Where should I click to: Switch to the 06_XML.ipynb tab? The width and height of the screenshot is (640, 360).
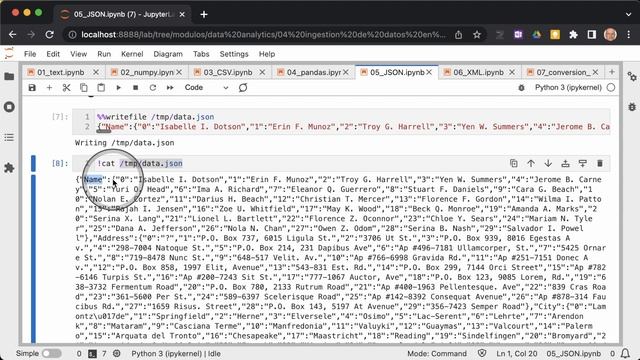point(478,72)
